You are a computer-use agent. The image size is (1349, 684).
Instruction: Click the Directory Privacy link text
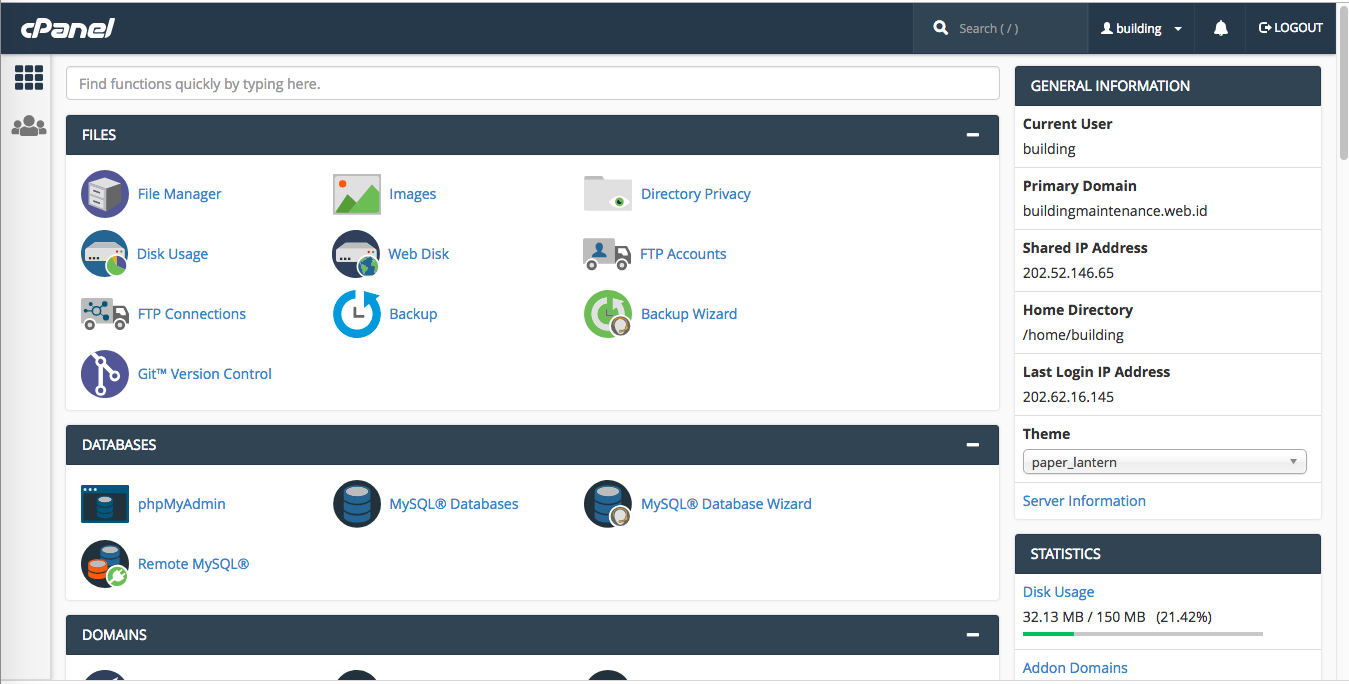click(696, 194)
